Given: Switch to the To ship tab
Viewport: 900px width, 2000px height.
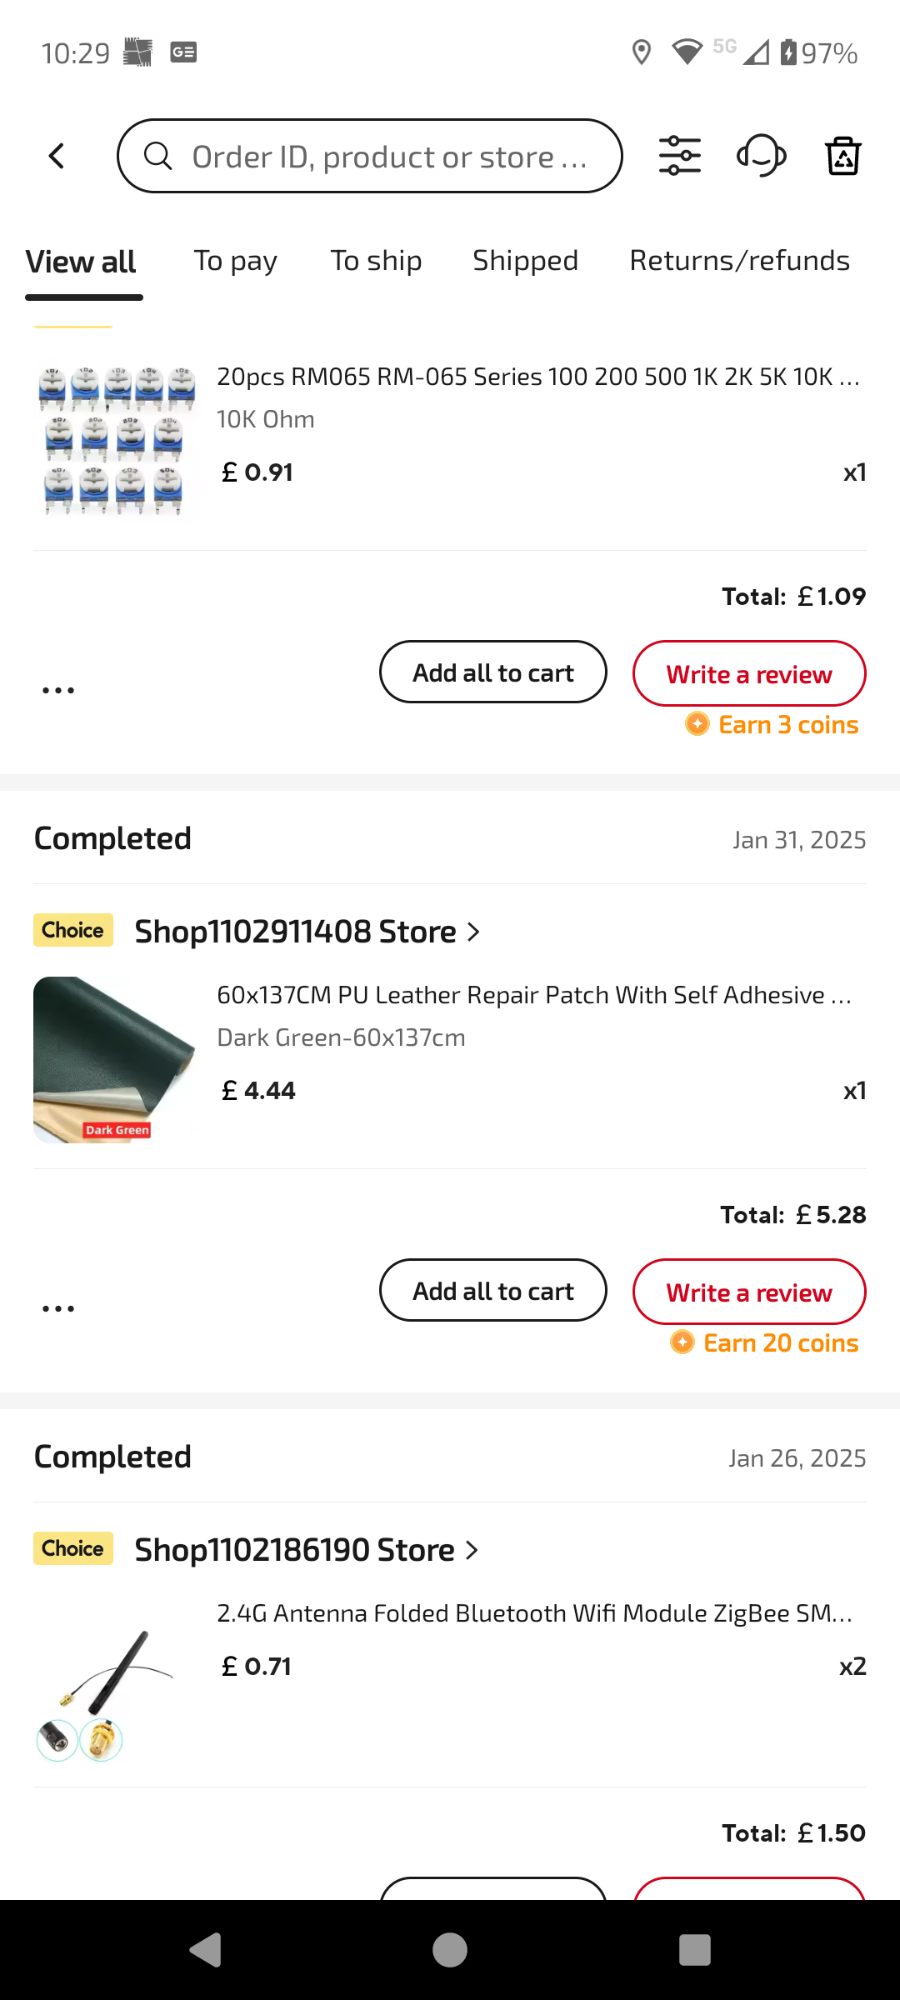Looking at the screenshot, I should coord(376,261).
